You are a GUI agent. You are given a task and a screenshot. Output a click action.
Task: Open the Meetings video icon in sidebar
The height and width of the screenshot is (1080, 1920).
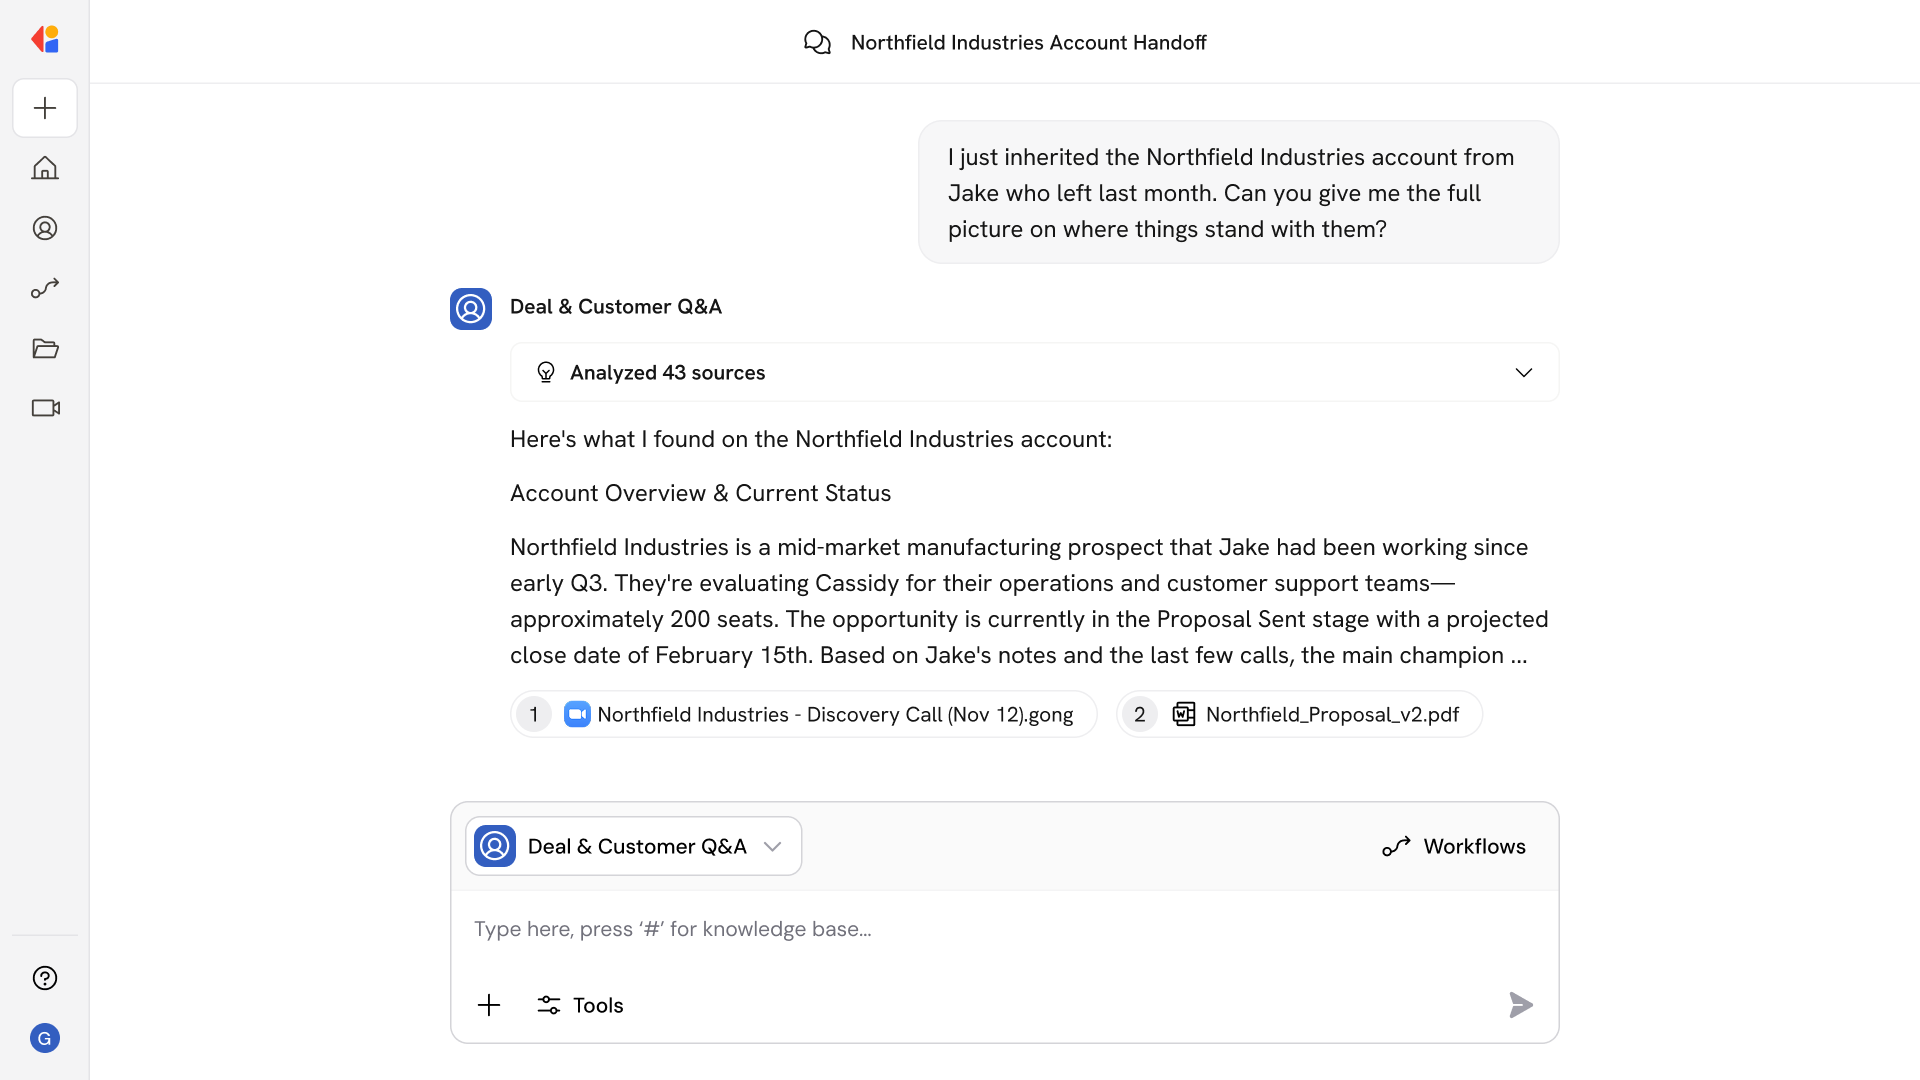[x=45, y=408]
